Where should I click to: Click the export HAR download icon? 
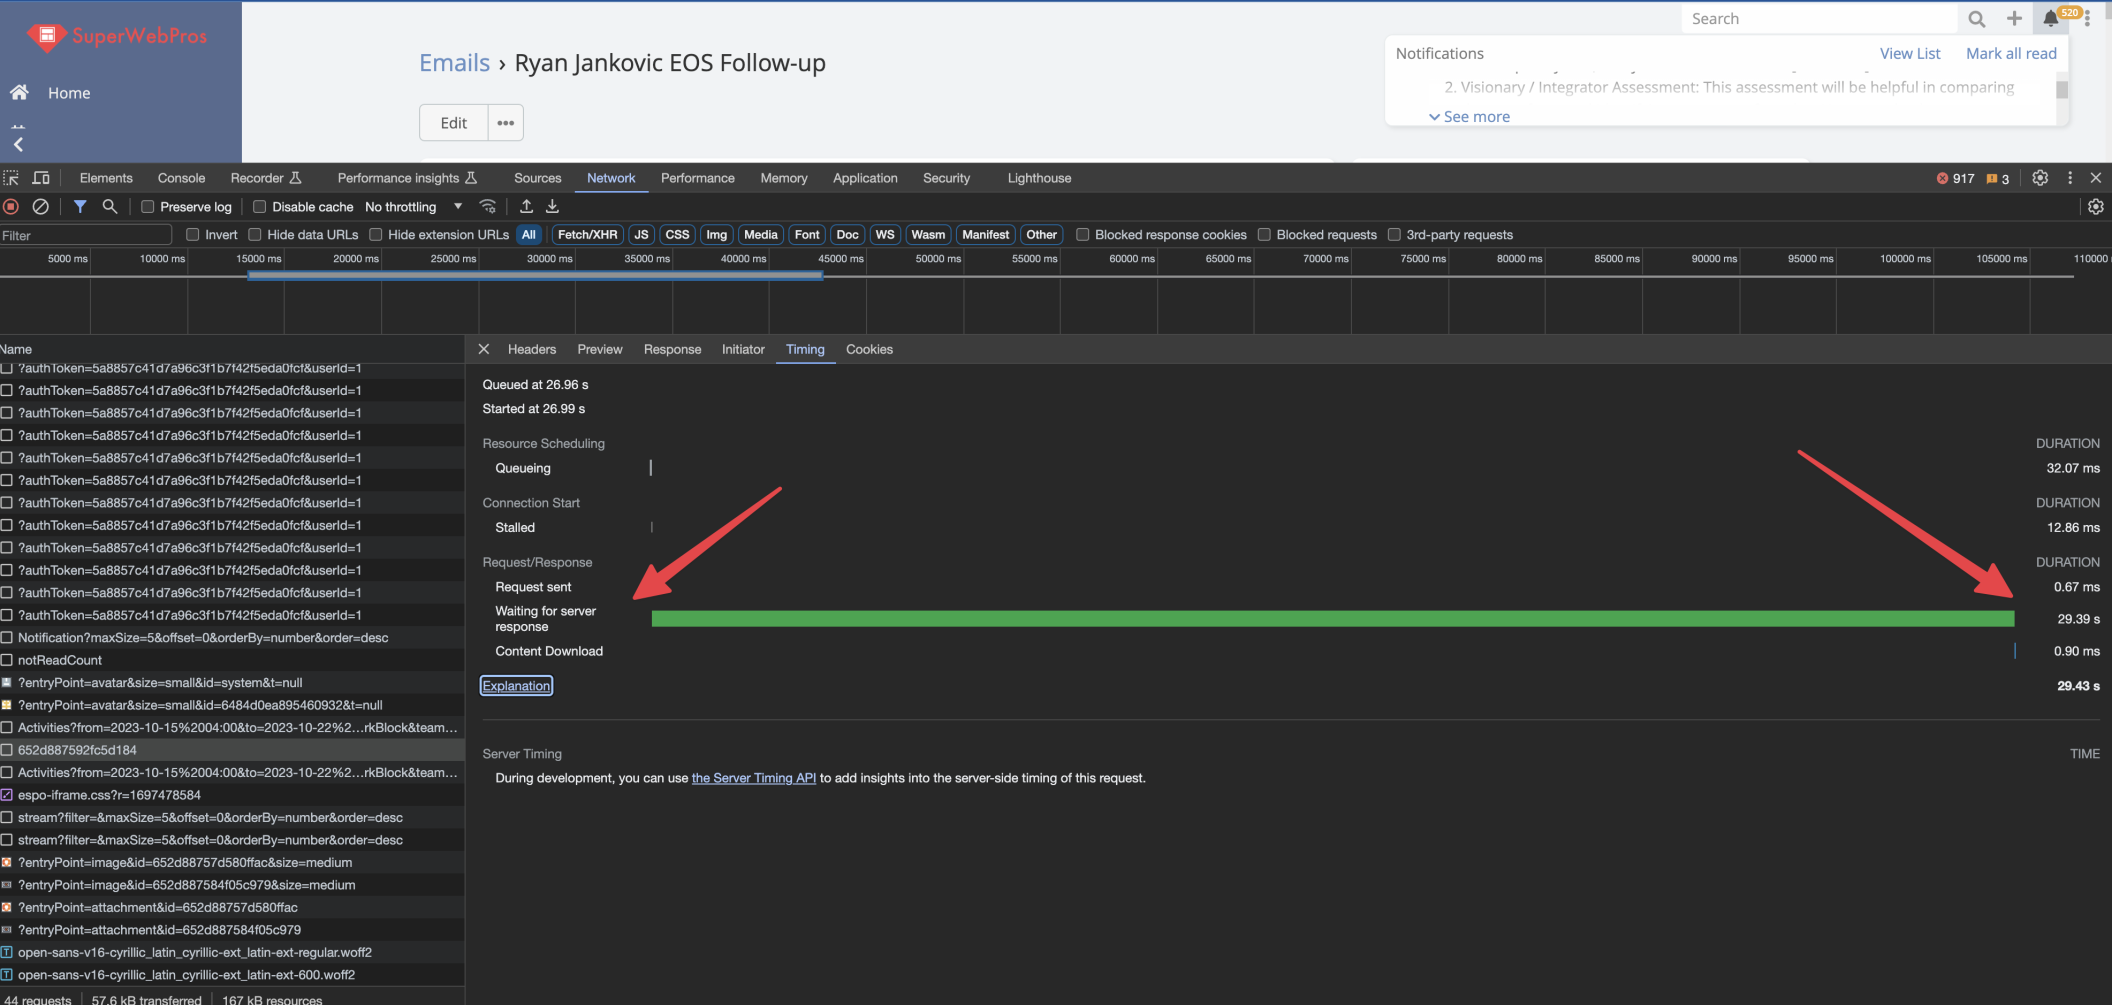coord(552,207)
